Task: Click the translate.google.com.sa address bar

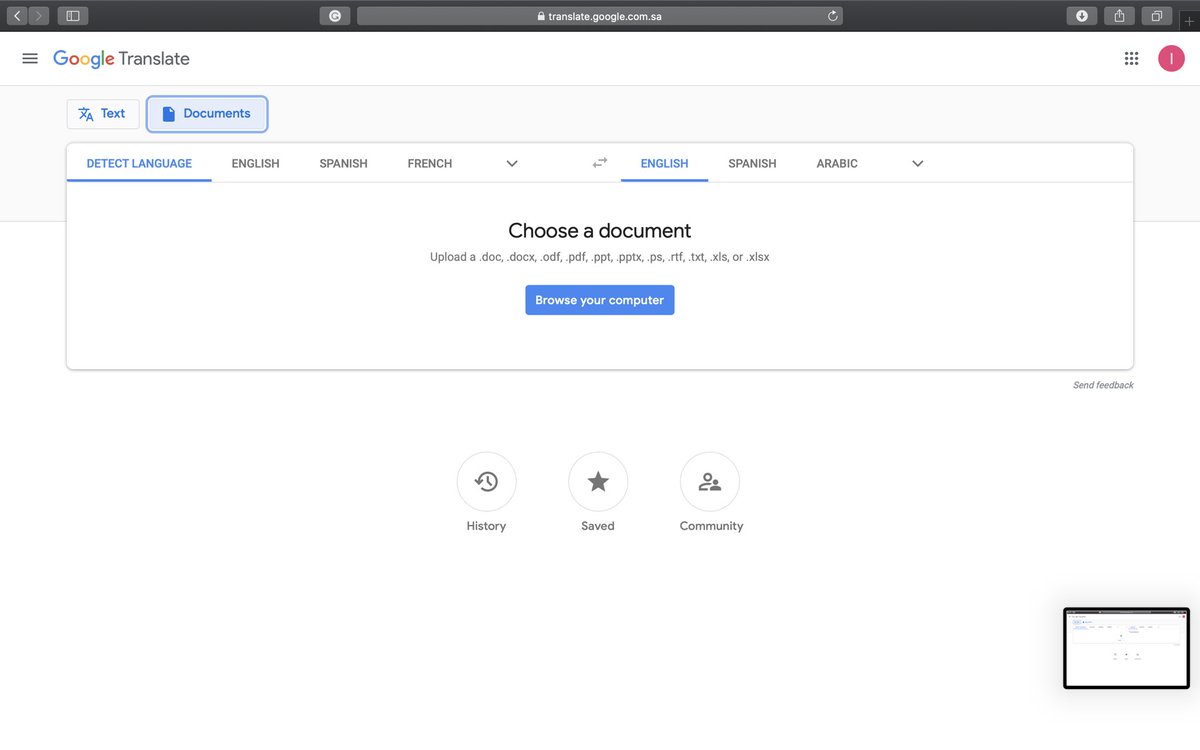Action: coord(600,16)
